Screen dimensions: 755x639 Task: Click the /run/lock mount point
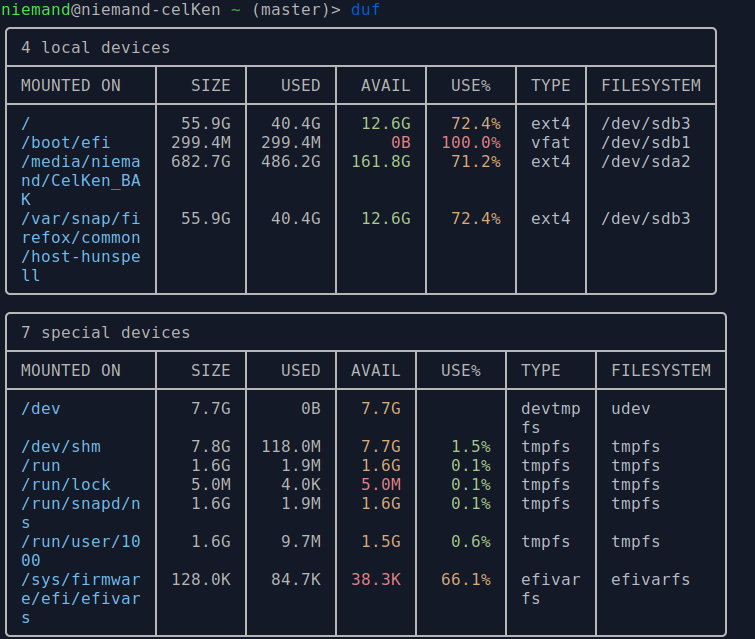(x=65, y=485)
